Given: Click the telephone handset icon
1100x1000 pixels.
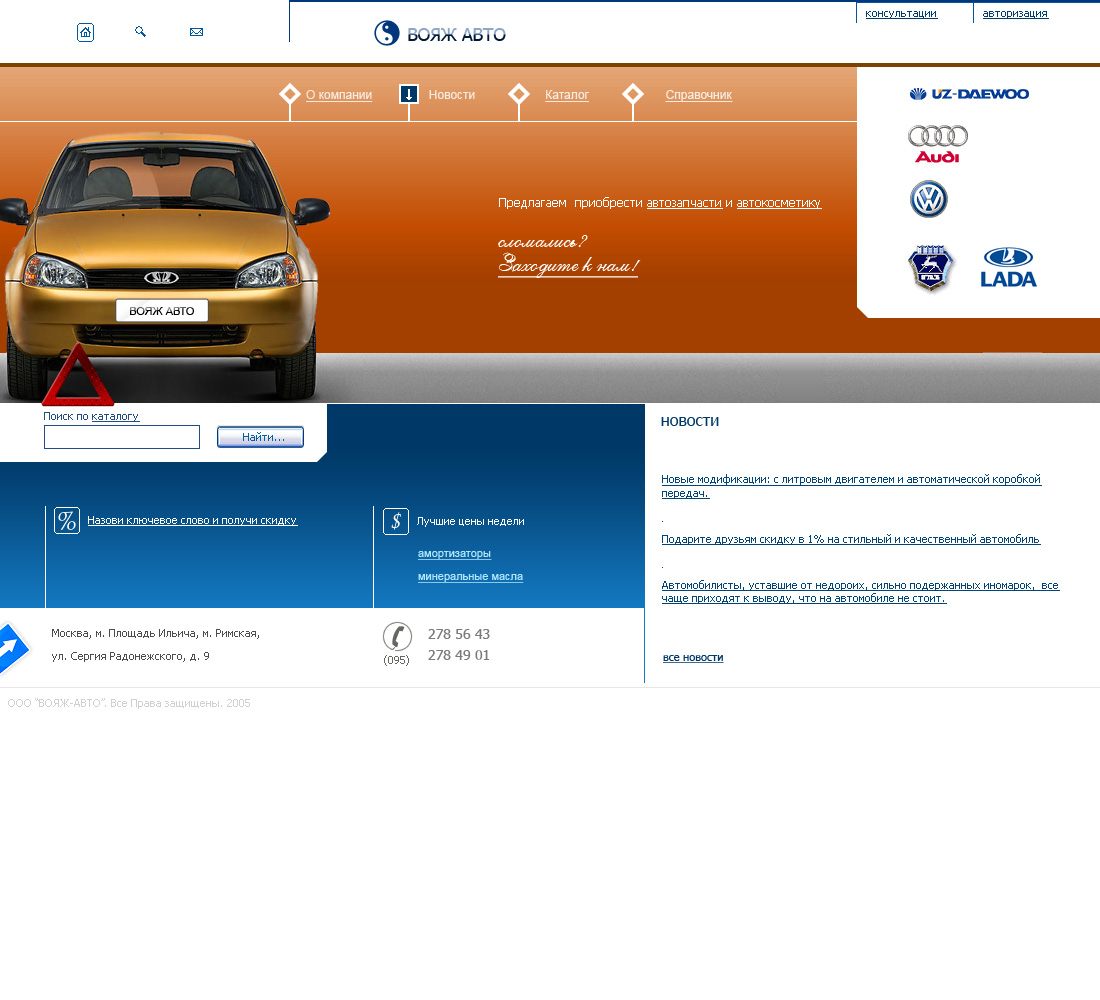Looking at the screenshot, I should (x=397, y=636).
